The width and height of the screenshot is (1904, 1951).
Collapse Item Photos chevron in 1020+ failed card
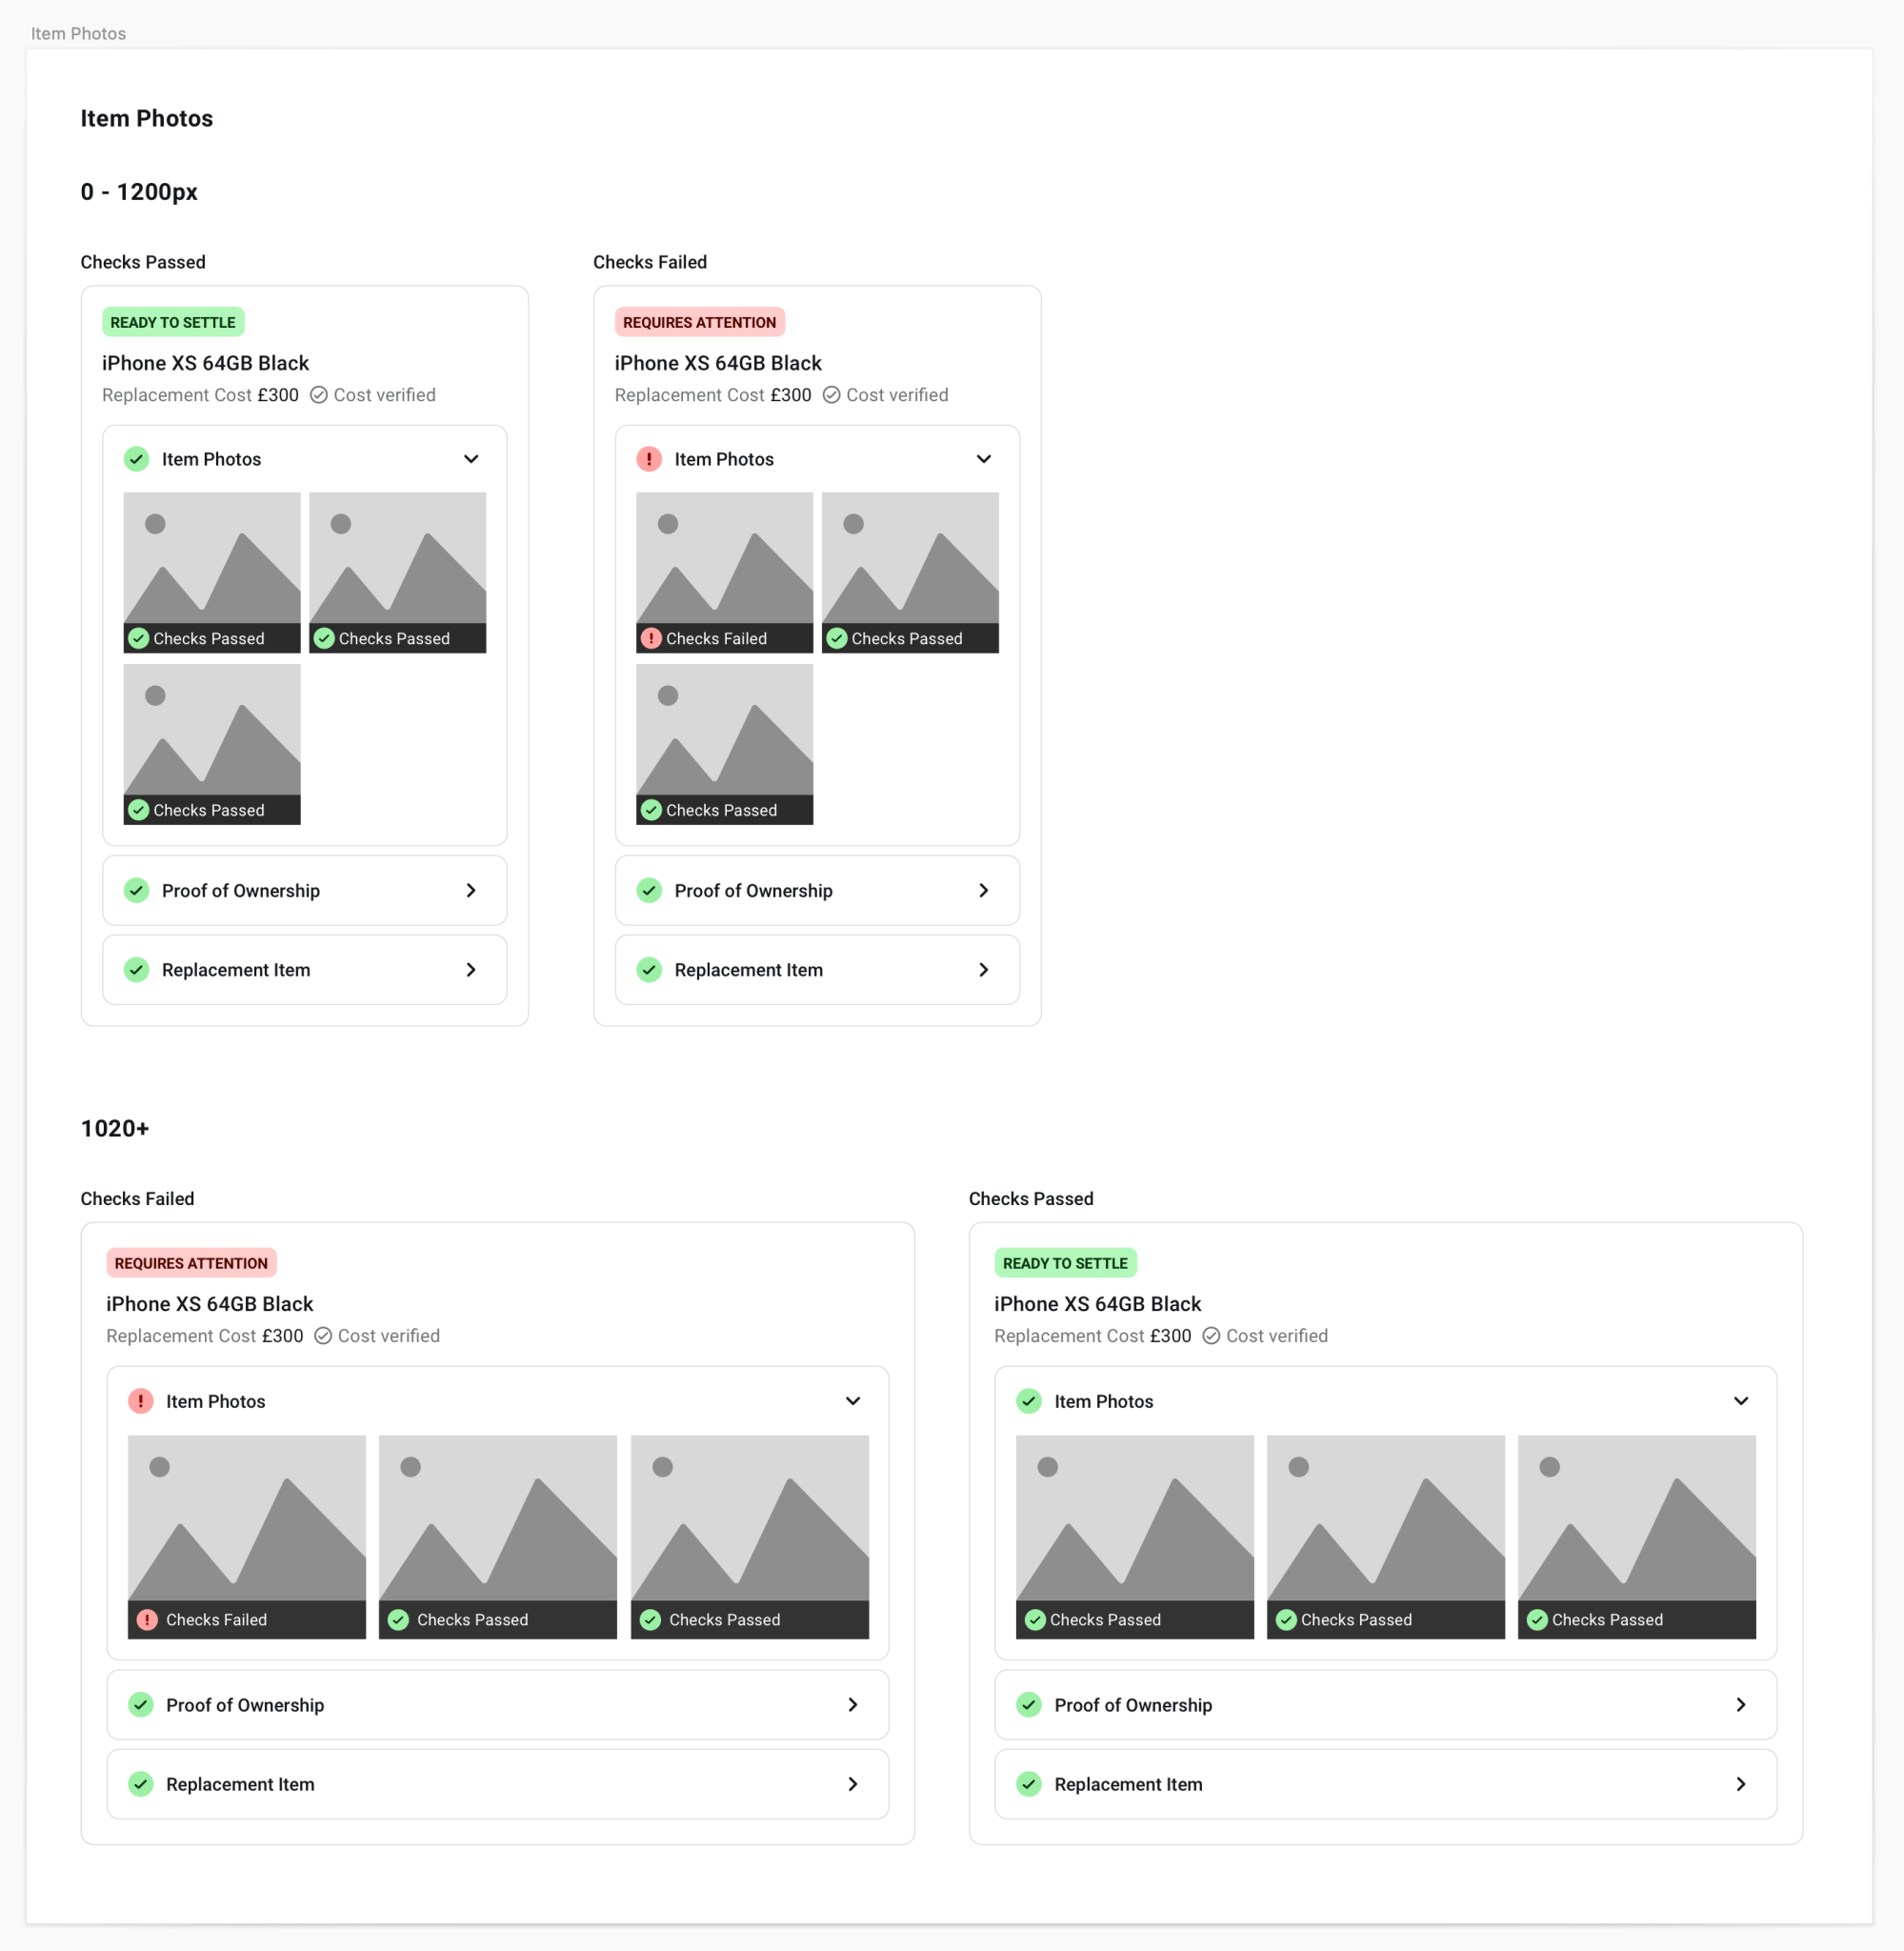(853, 1401)
